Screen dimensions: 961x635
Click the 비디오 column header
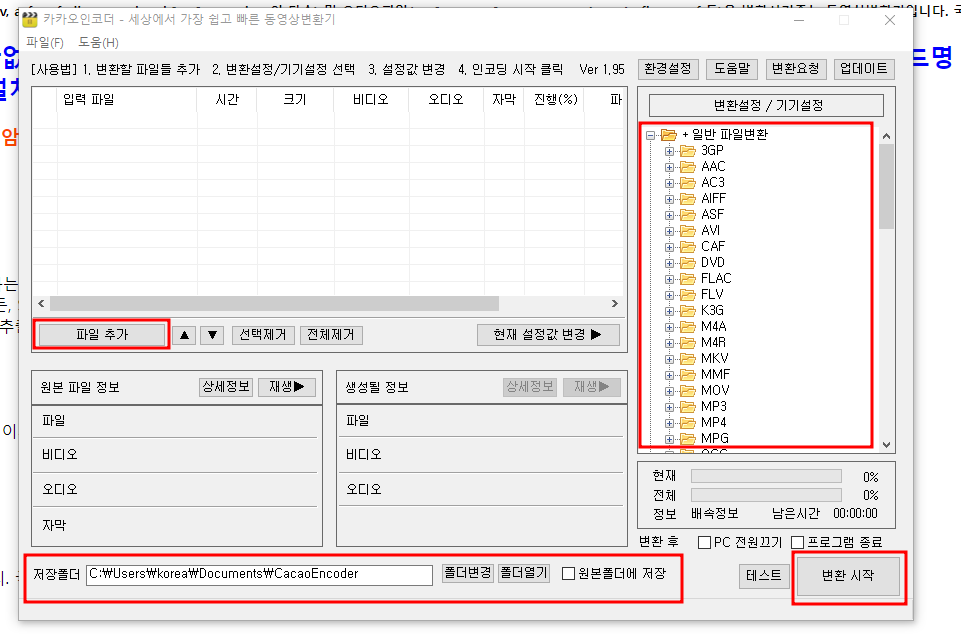tap(371, 100)
